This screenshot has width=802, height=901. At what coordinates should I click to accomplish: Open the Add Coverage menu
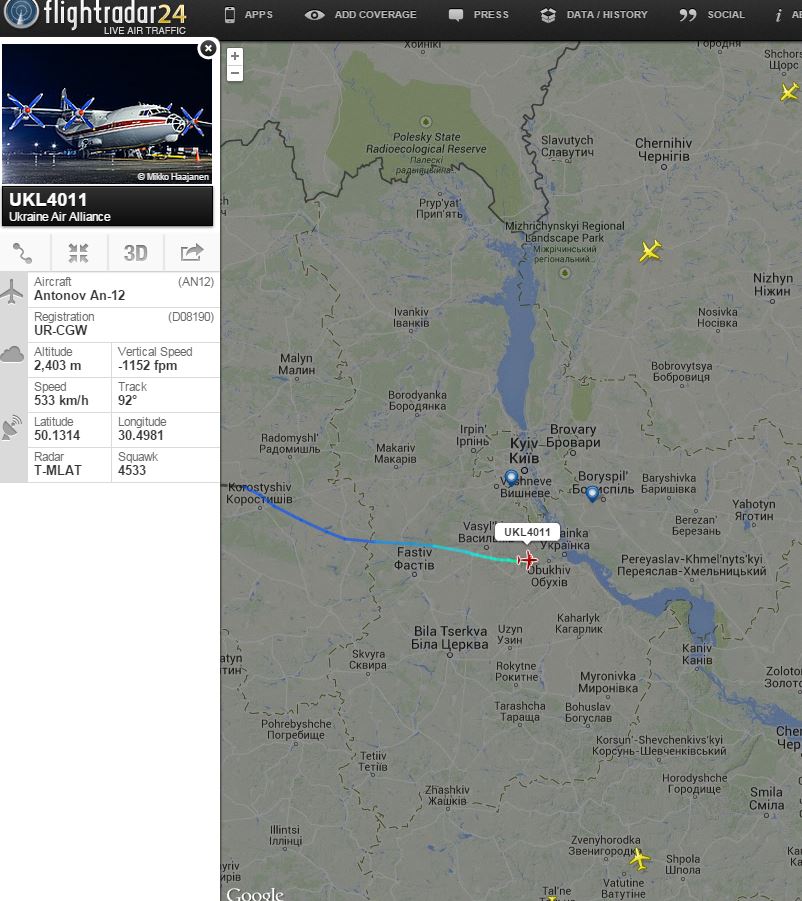(x=360, y=15)
